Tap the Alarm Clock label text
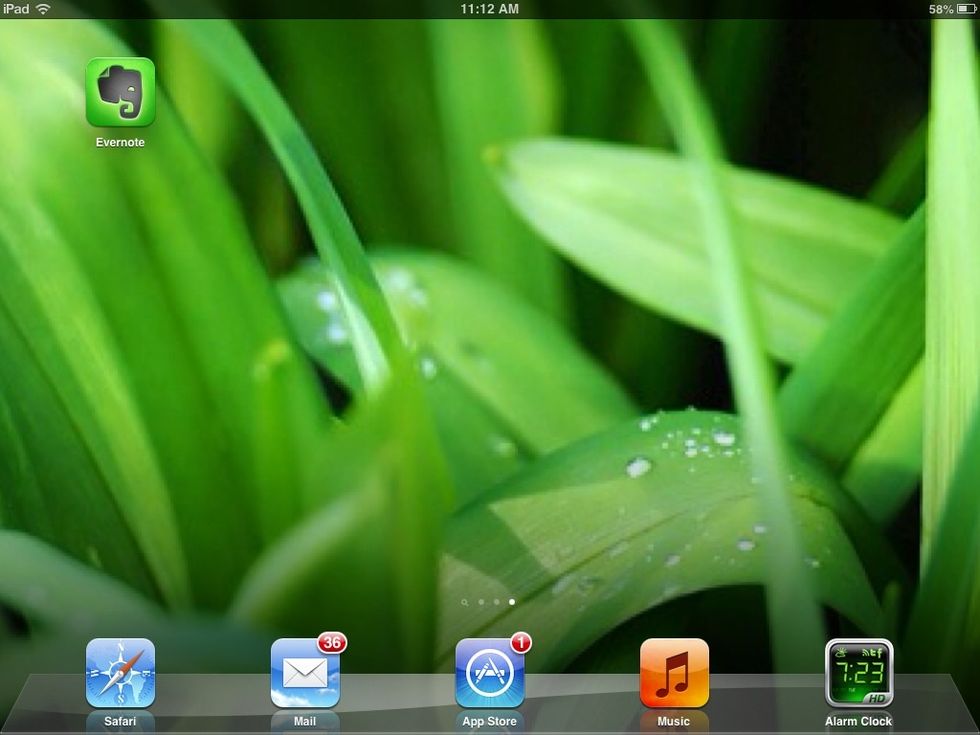The image size is (980, 735). 859,721
